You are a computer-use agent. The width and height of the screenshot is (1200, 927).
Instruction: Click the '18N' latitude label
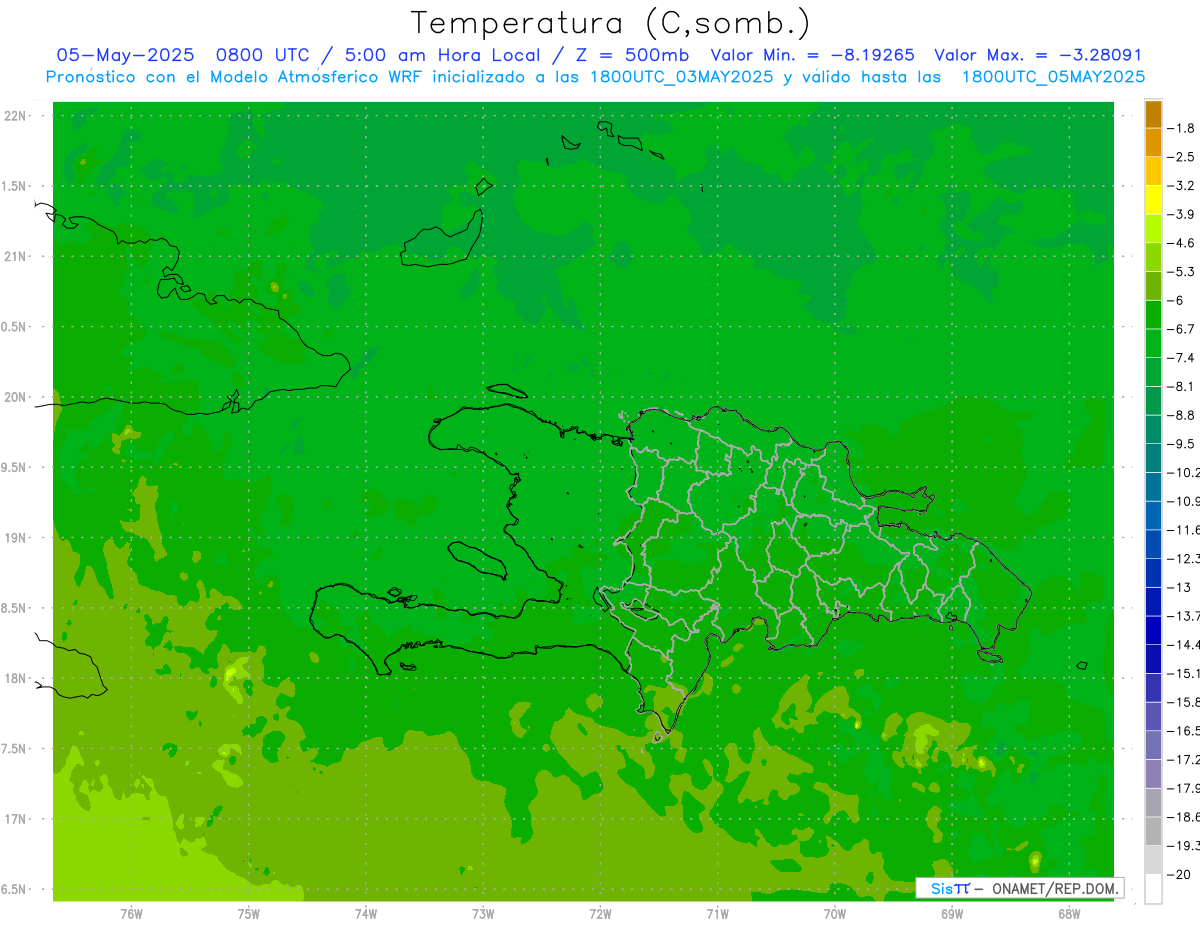[15, 678]
